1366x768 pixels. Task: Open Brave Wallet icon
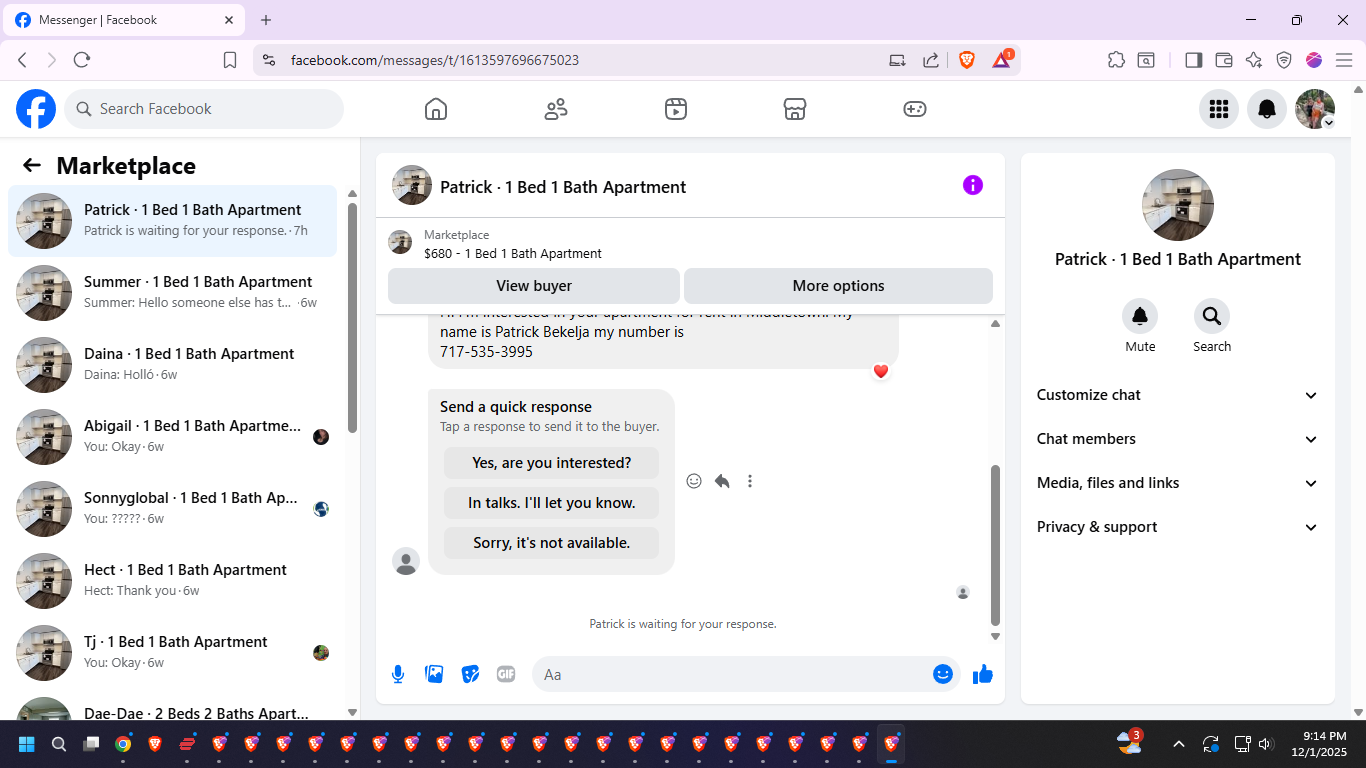tap(1223, 60)
